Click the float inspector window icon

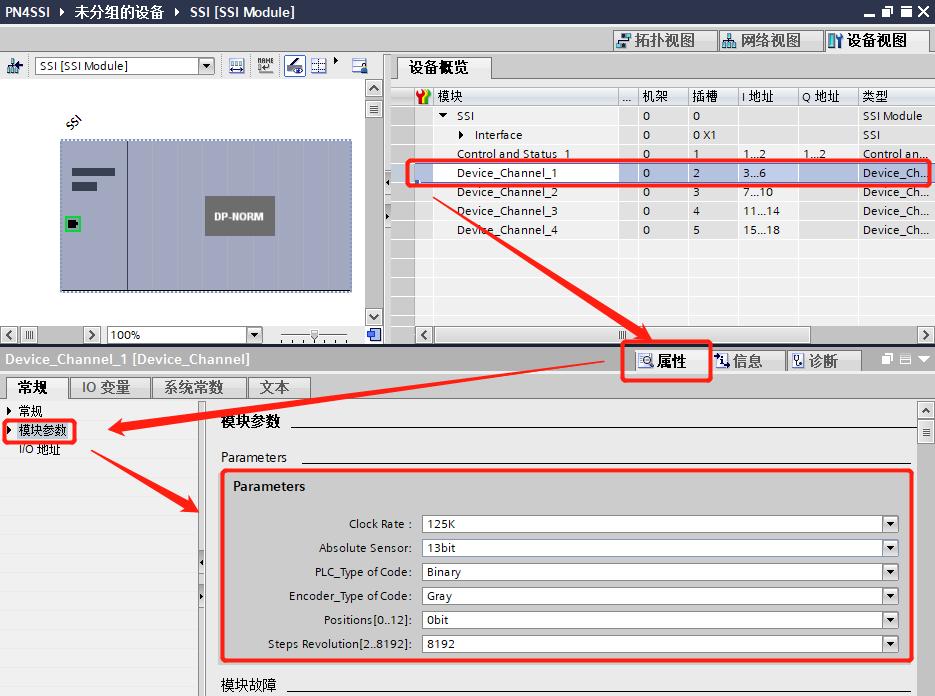point(887,359)
